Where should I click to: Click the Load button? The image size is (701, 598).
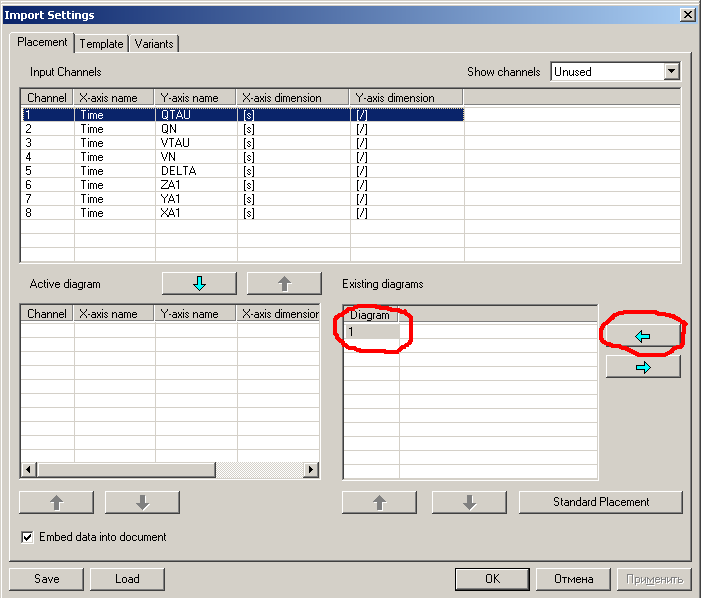(126, 578)
